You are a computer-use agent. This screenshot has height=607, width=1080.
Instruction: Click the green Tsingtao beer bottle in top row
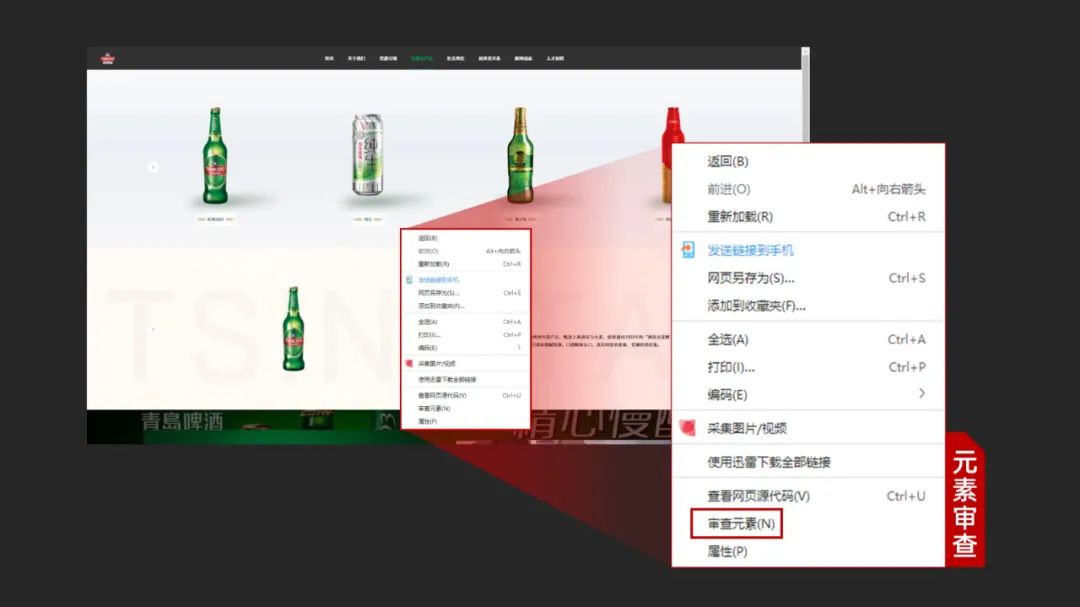point(215,155)
